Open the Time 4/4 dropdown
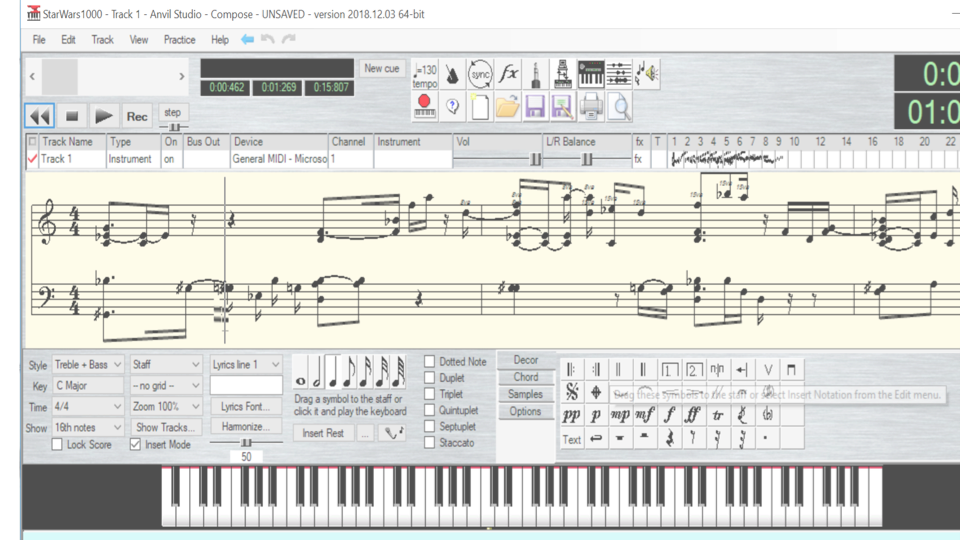This screenshot has width=960, height=540. coord(88,406)
